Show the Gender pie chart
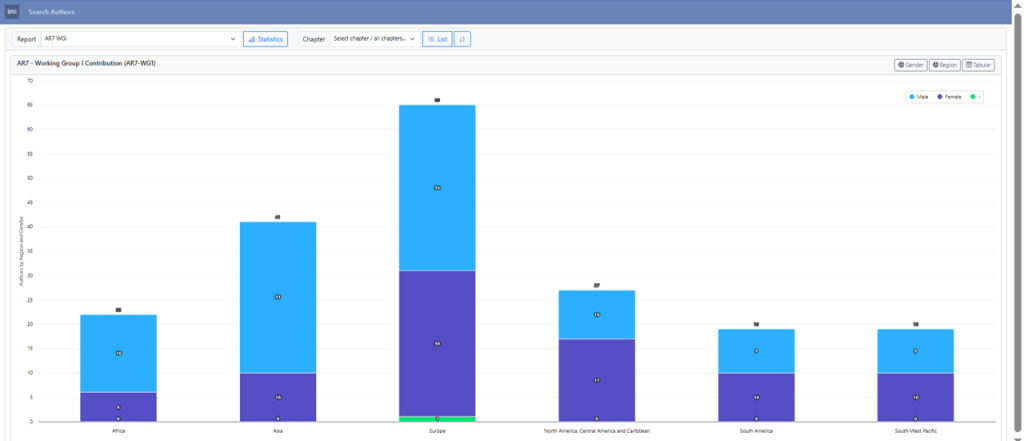This screenshot has width=1024, height=441. coord(910,65)
